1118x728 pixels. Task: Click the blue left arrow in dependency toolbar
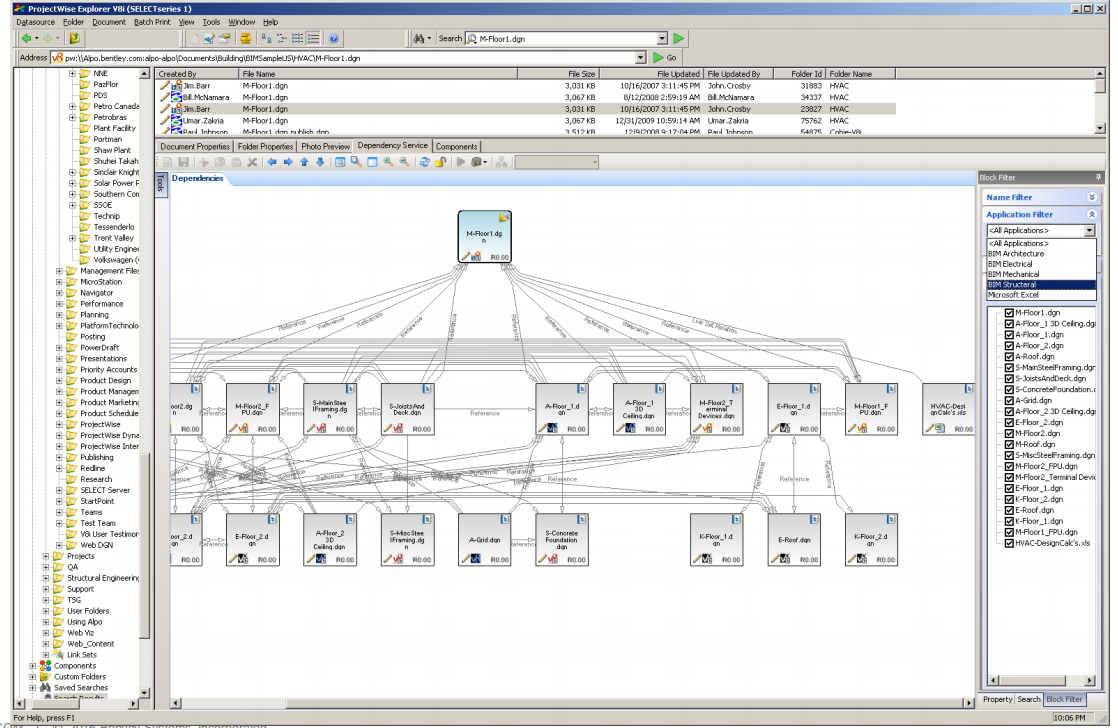pos(272,163)
